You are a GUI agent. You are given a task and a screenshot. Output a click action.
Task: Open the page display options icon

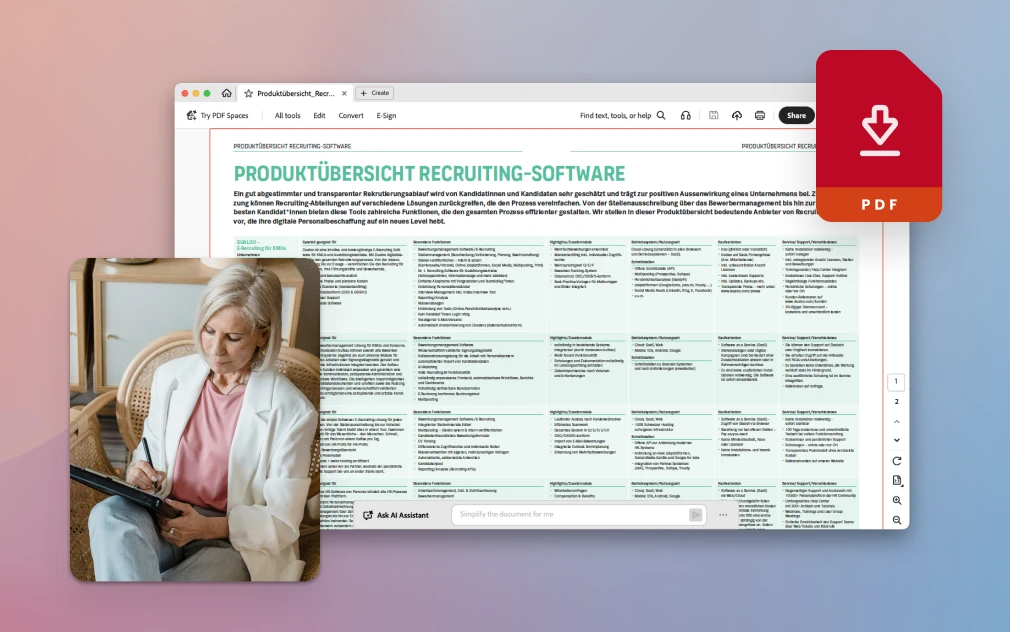click(897, 481)
